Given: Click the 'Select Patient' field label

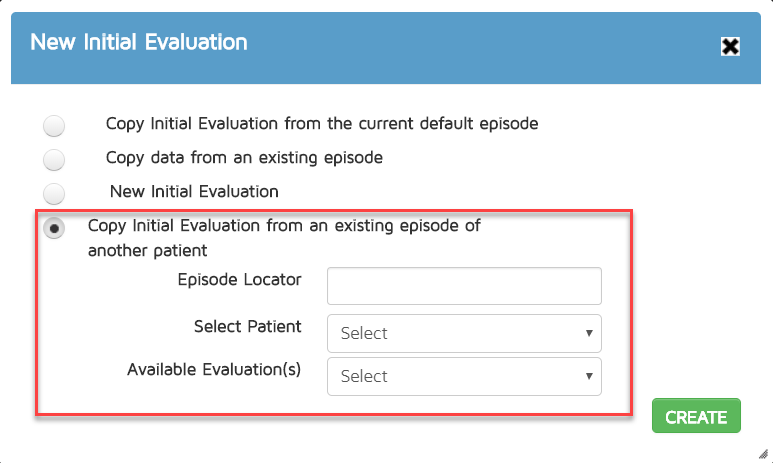Looking at the screenshot, I should pos(247,326).
